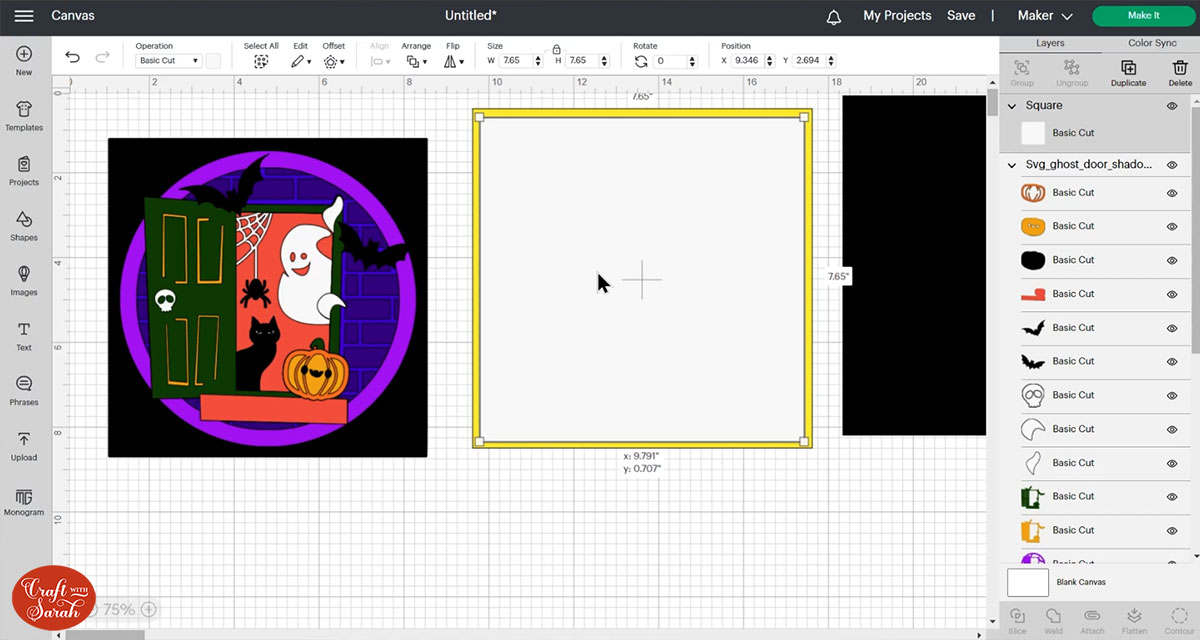
Task: Switch to the Color Sync tab
Action: point(1152,43)
